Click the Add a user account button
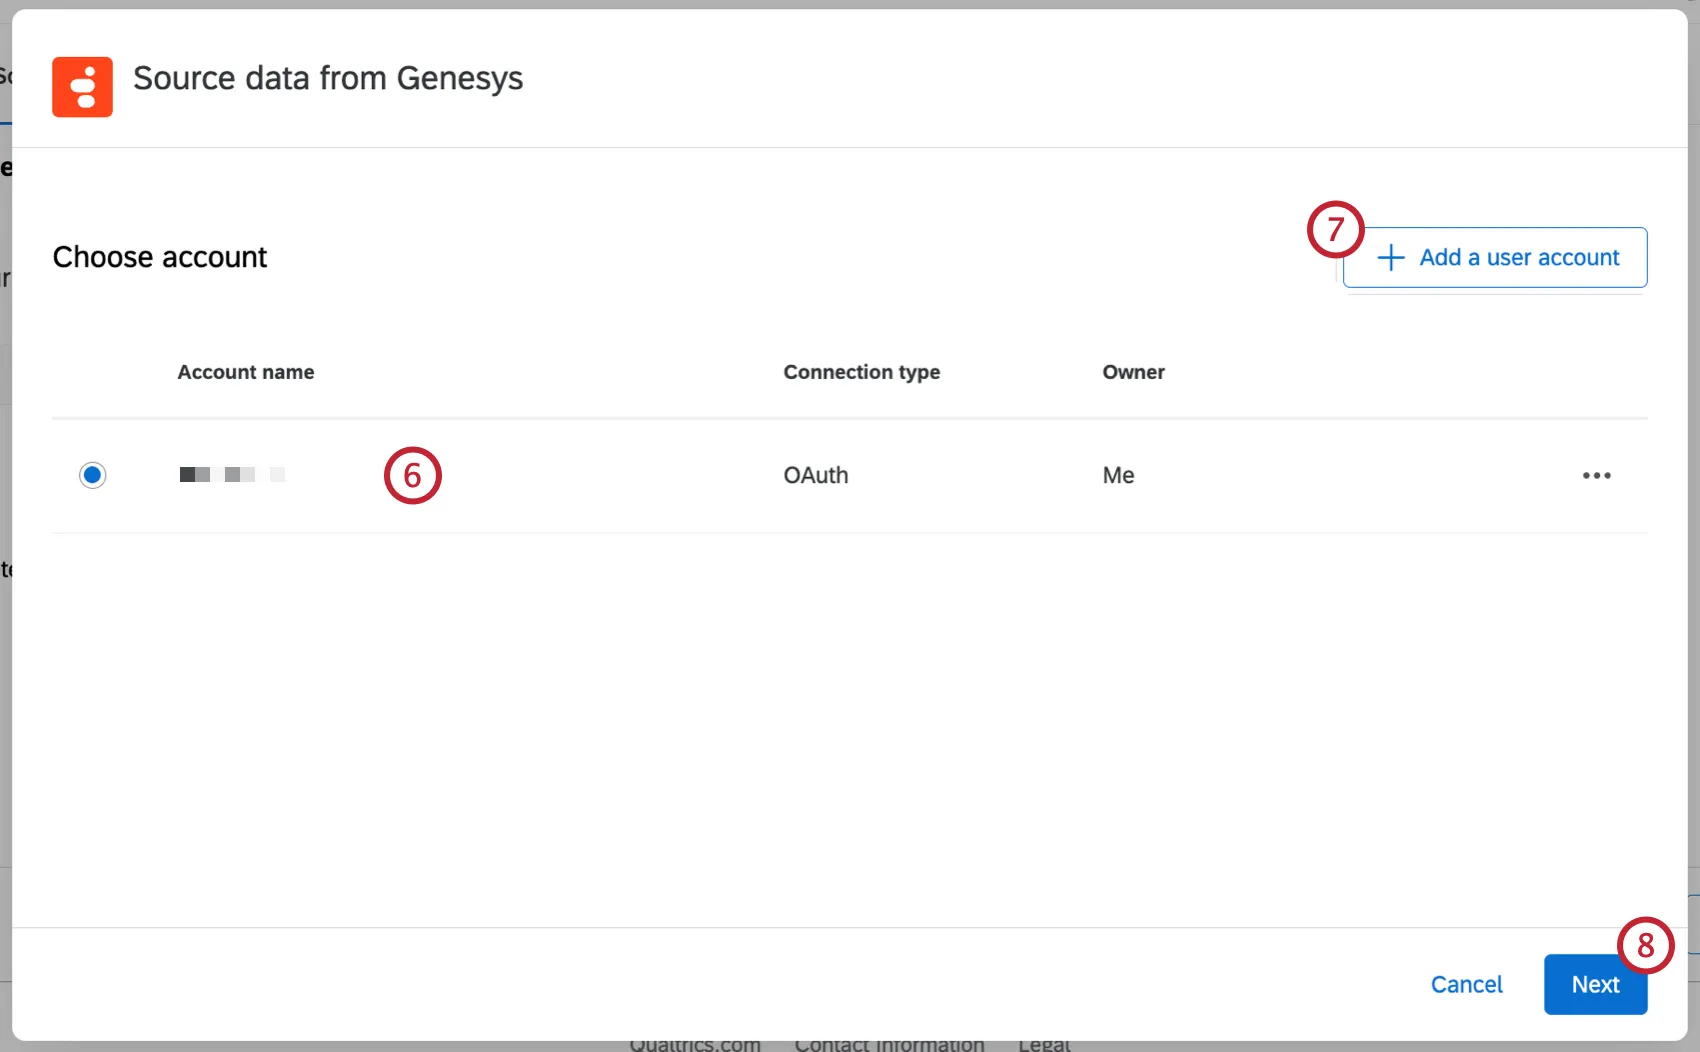 click(x=1493, y=257)
